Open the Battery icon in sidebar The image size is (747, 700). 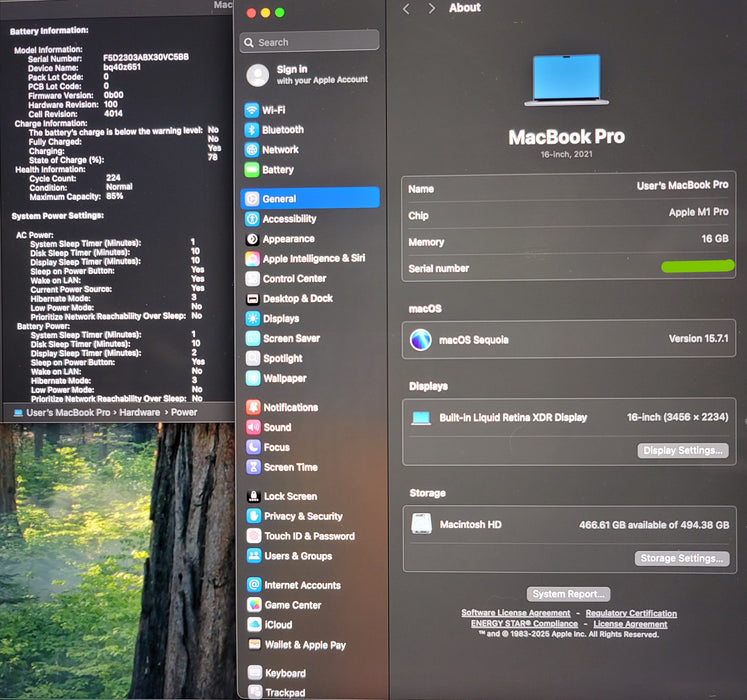click(x=252, y=170)
